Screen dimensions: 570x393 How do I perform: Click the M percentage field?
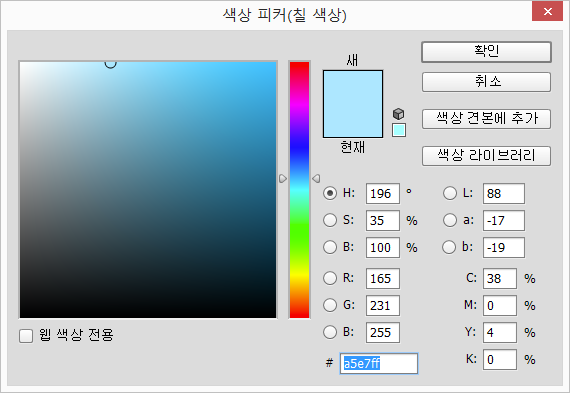[x=500, y=305]
